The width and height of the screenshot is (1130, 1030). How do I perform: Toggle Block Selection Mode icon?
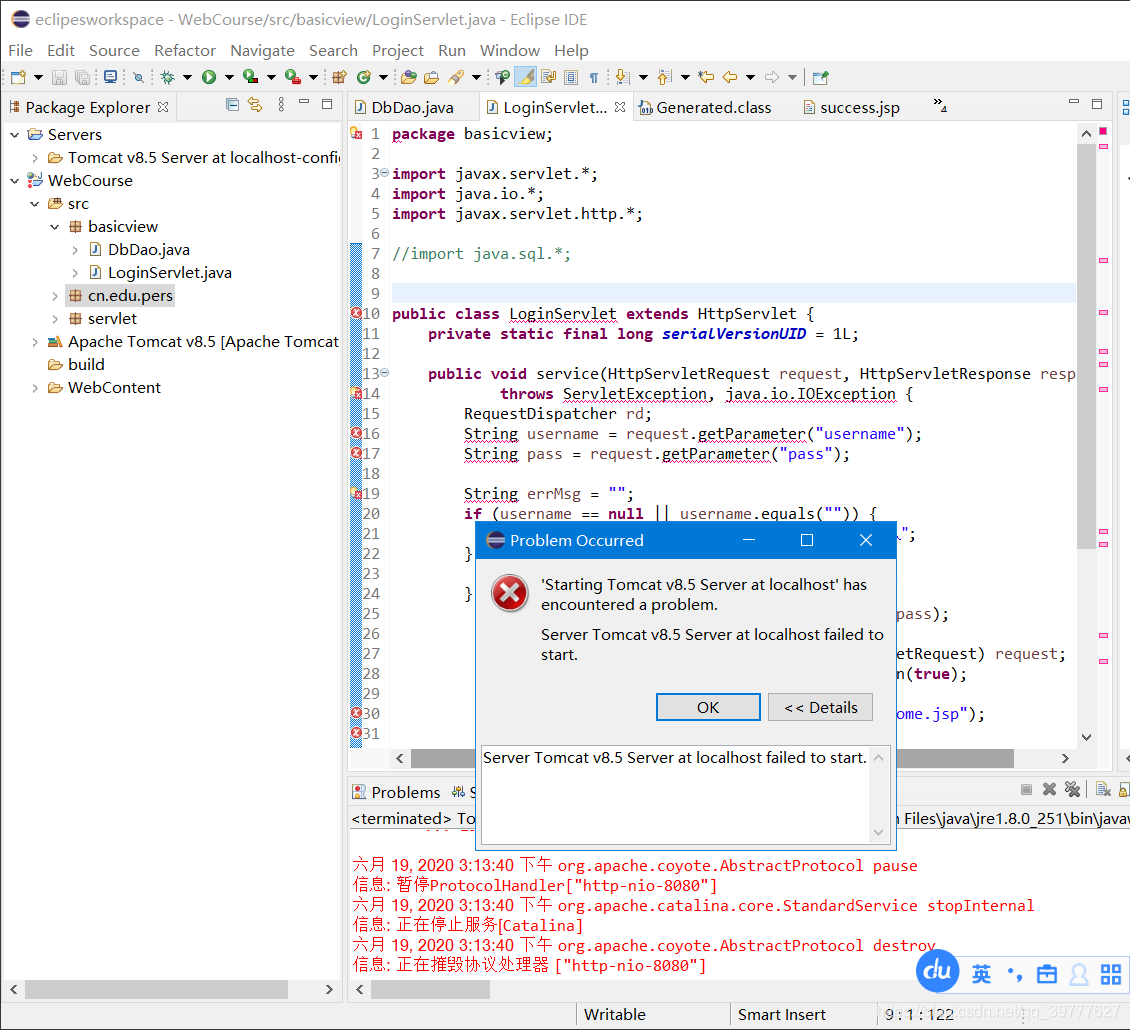571,77
